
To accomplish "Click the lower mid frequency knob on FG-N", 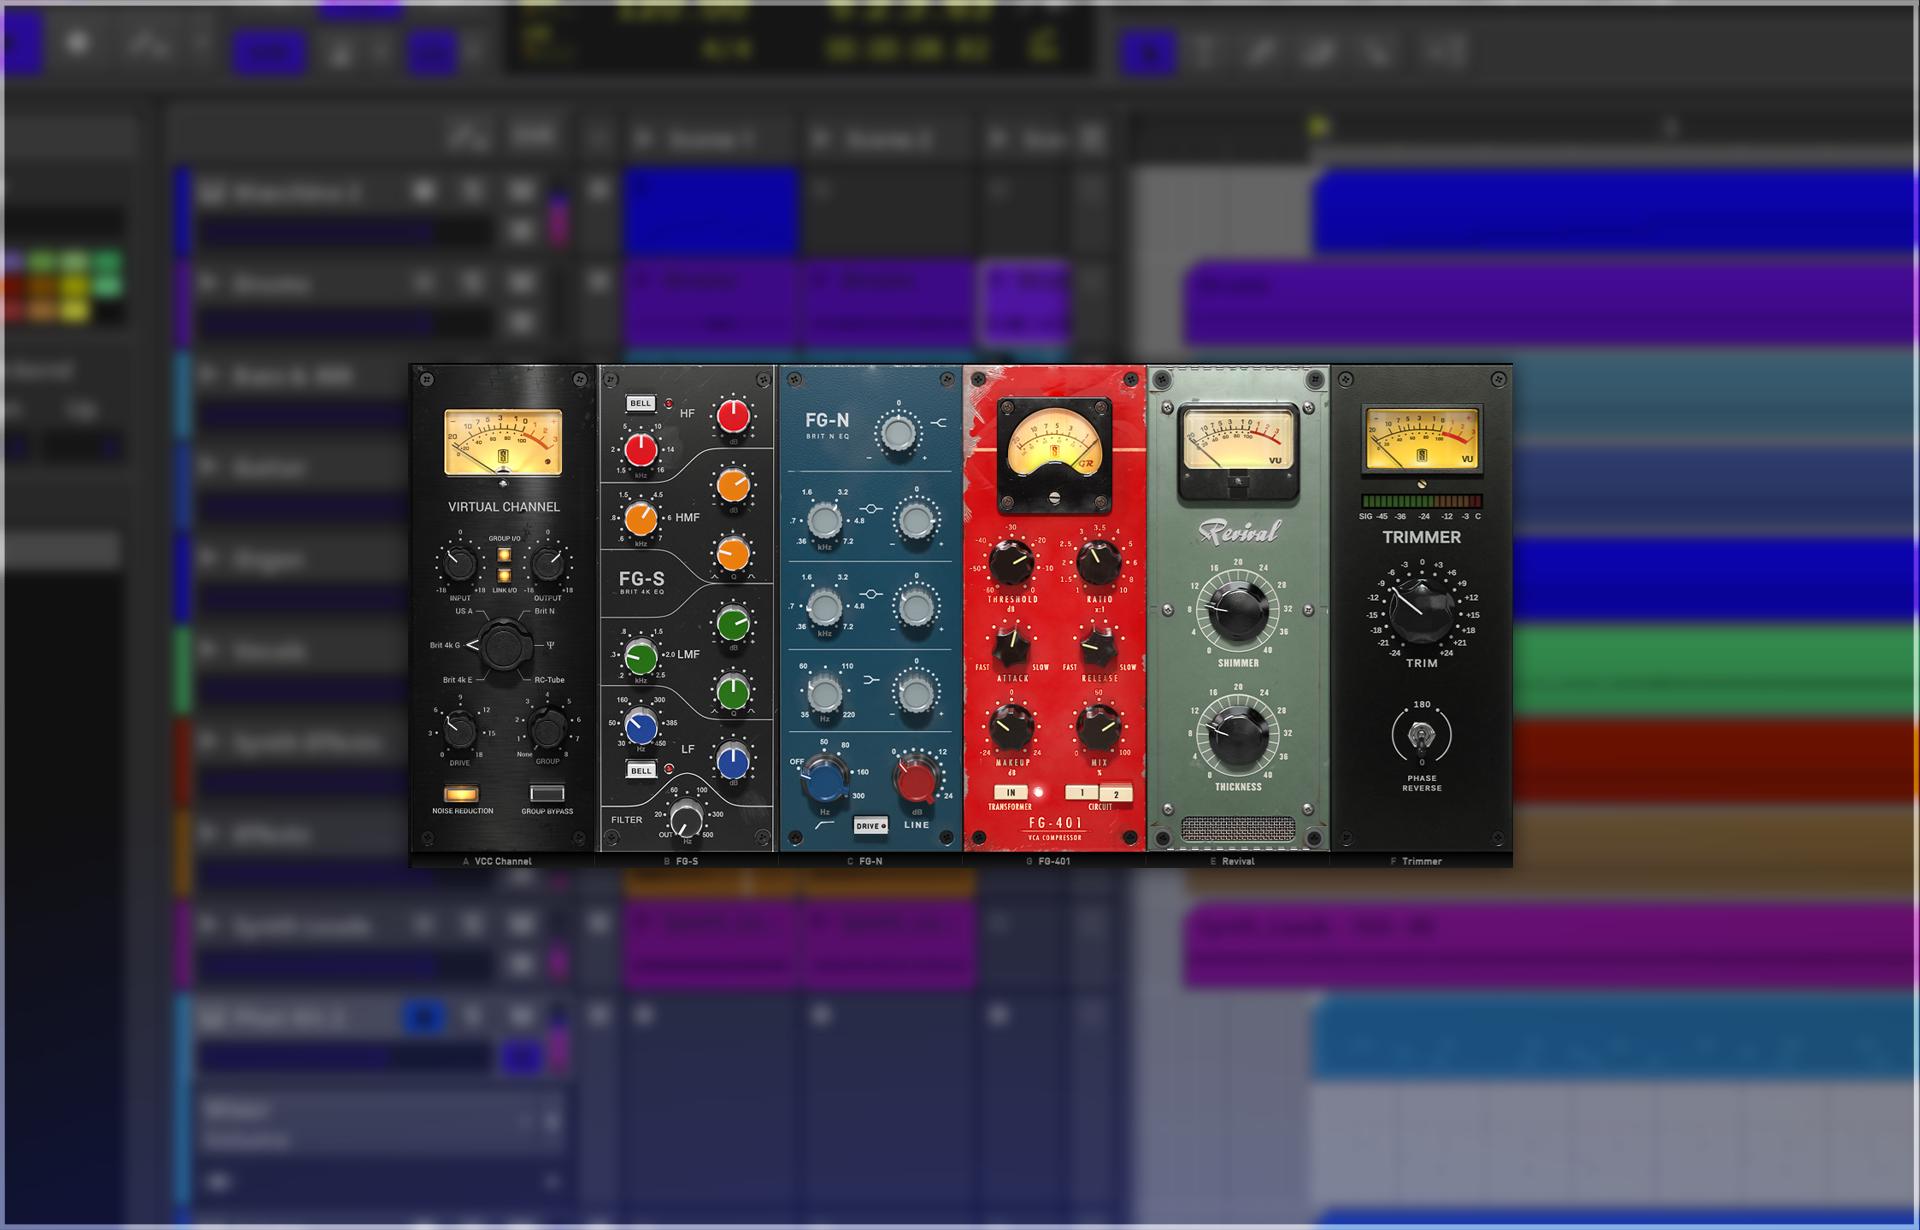I will [824, 606].
